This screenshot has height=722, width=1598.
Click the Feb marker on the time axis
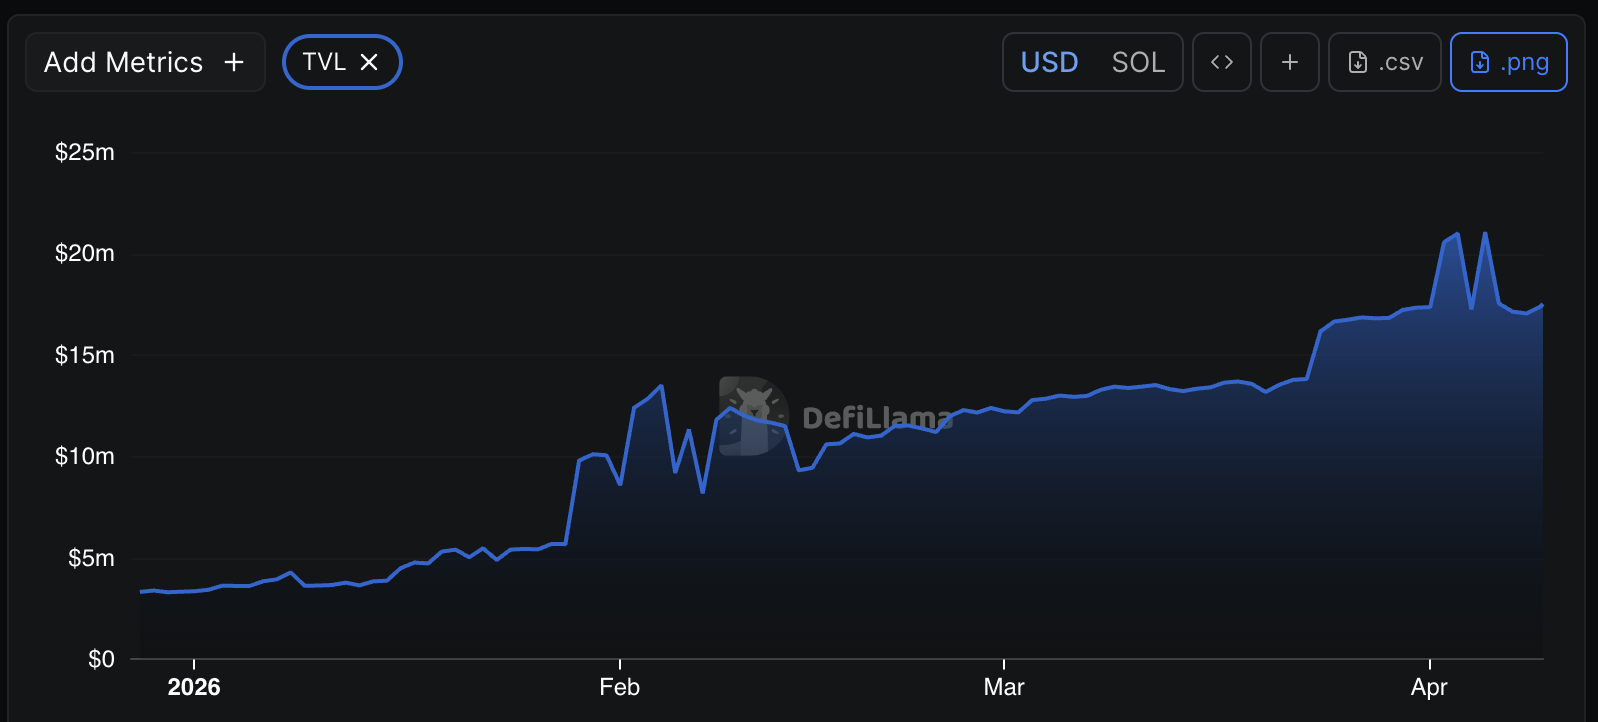(x=619, y=687)
